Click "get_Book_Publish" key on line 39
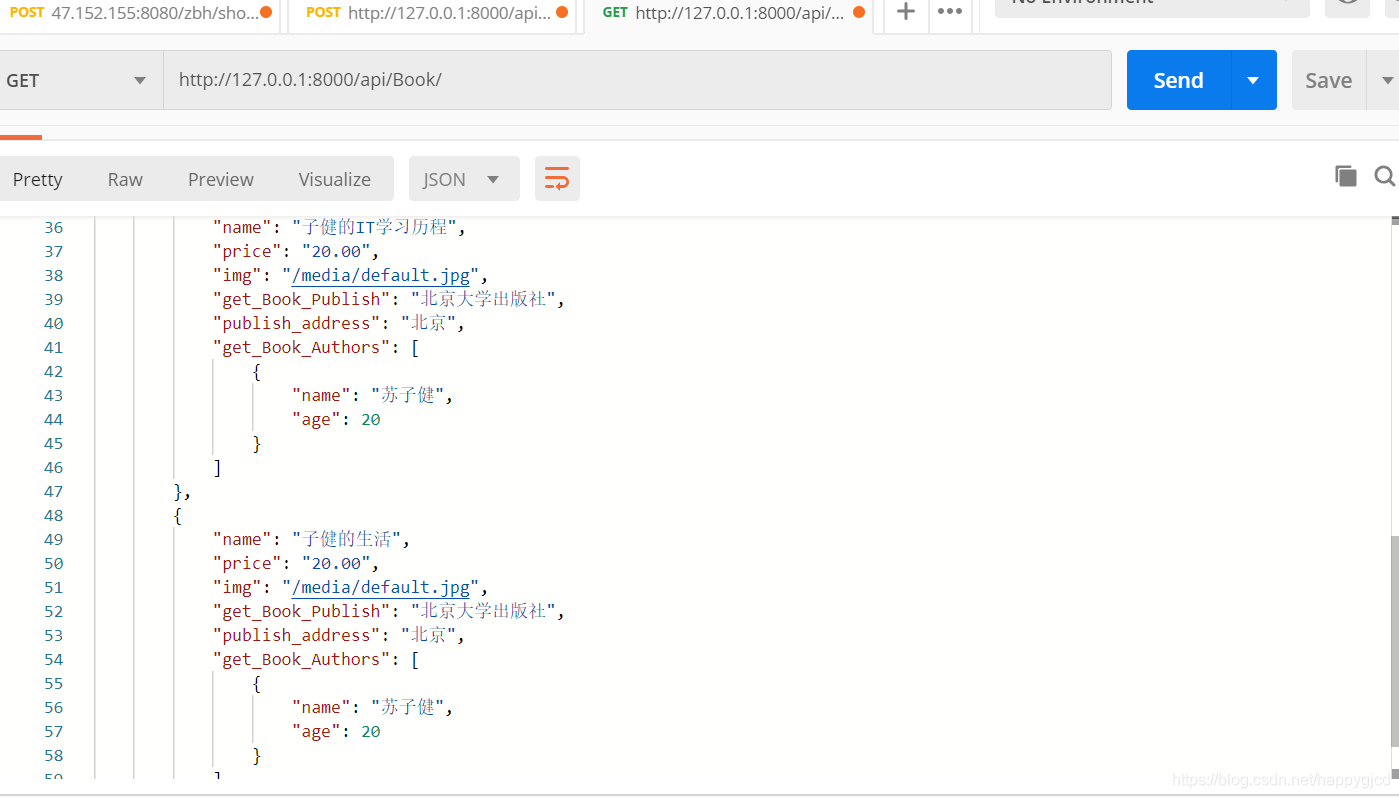Screen dimensions: 1399x798 click(301, 299)
